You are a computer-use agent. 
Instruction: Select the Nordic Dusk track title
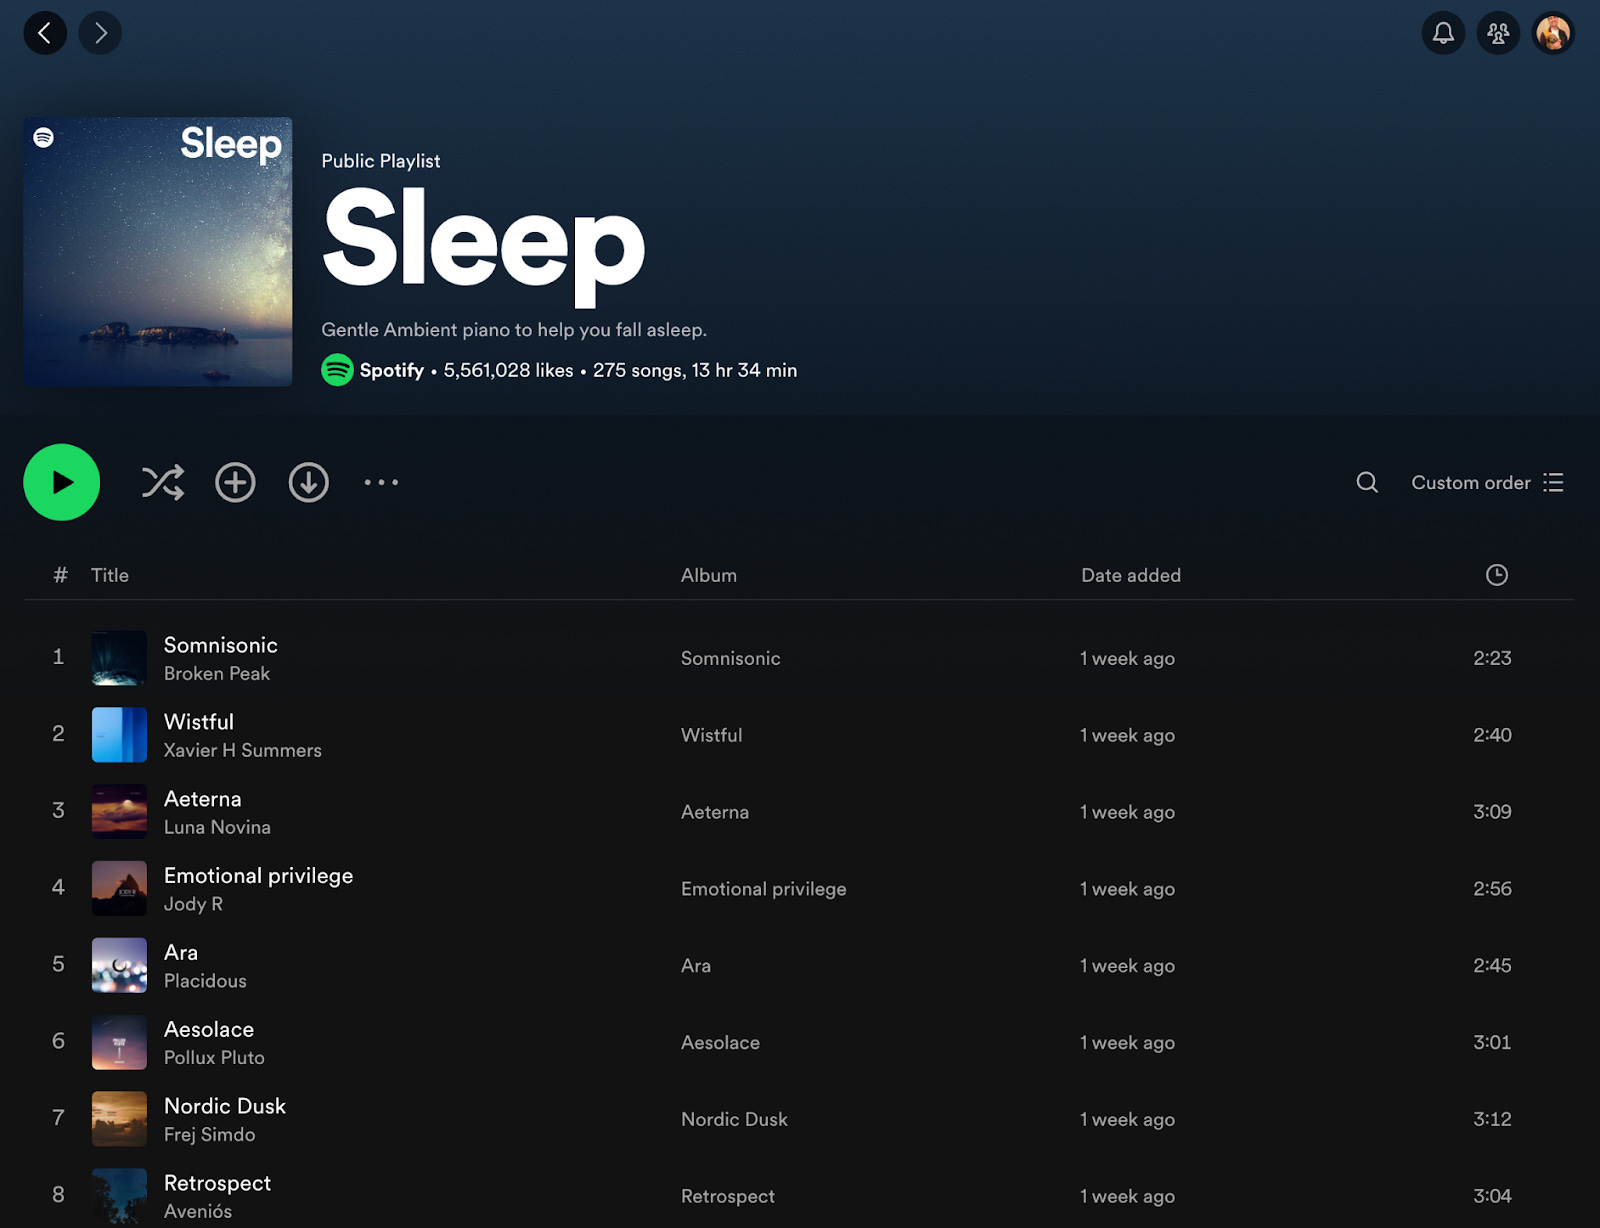[x=225, y=1107]
